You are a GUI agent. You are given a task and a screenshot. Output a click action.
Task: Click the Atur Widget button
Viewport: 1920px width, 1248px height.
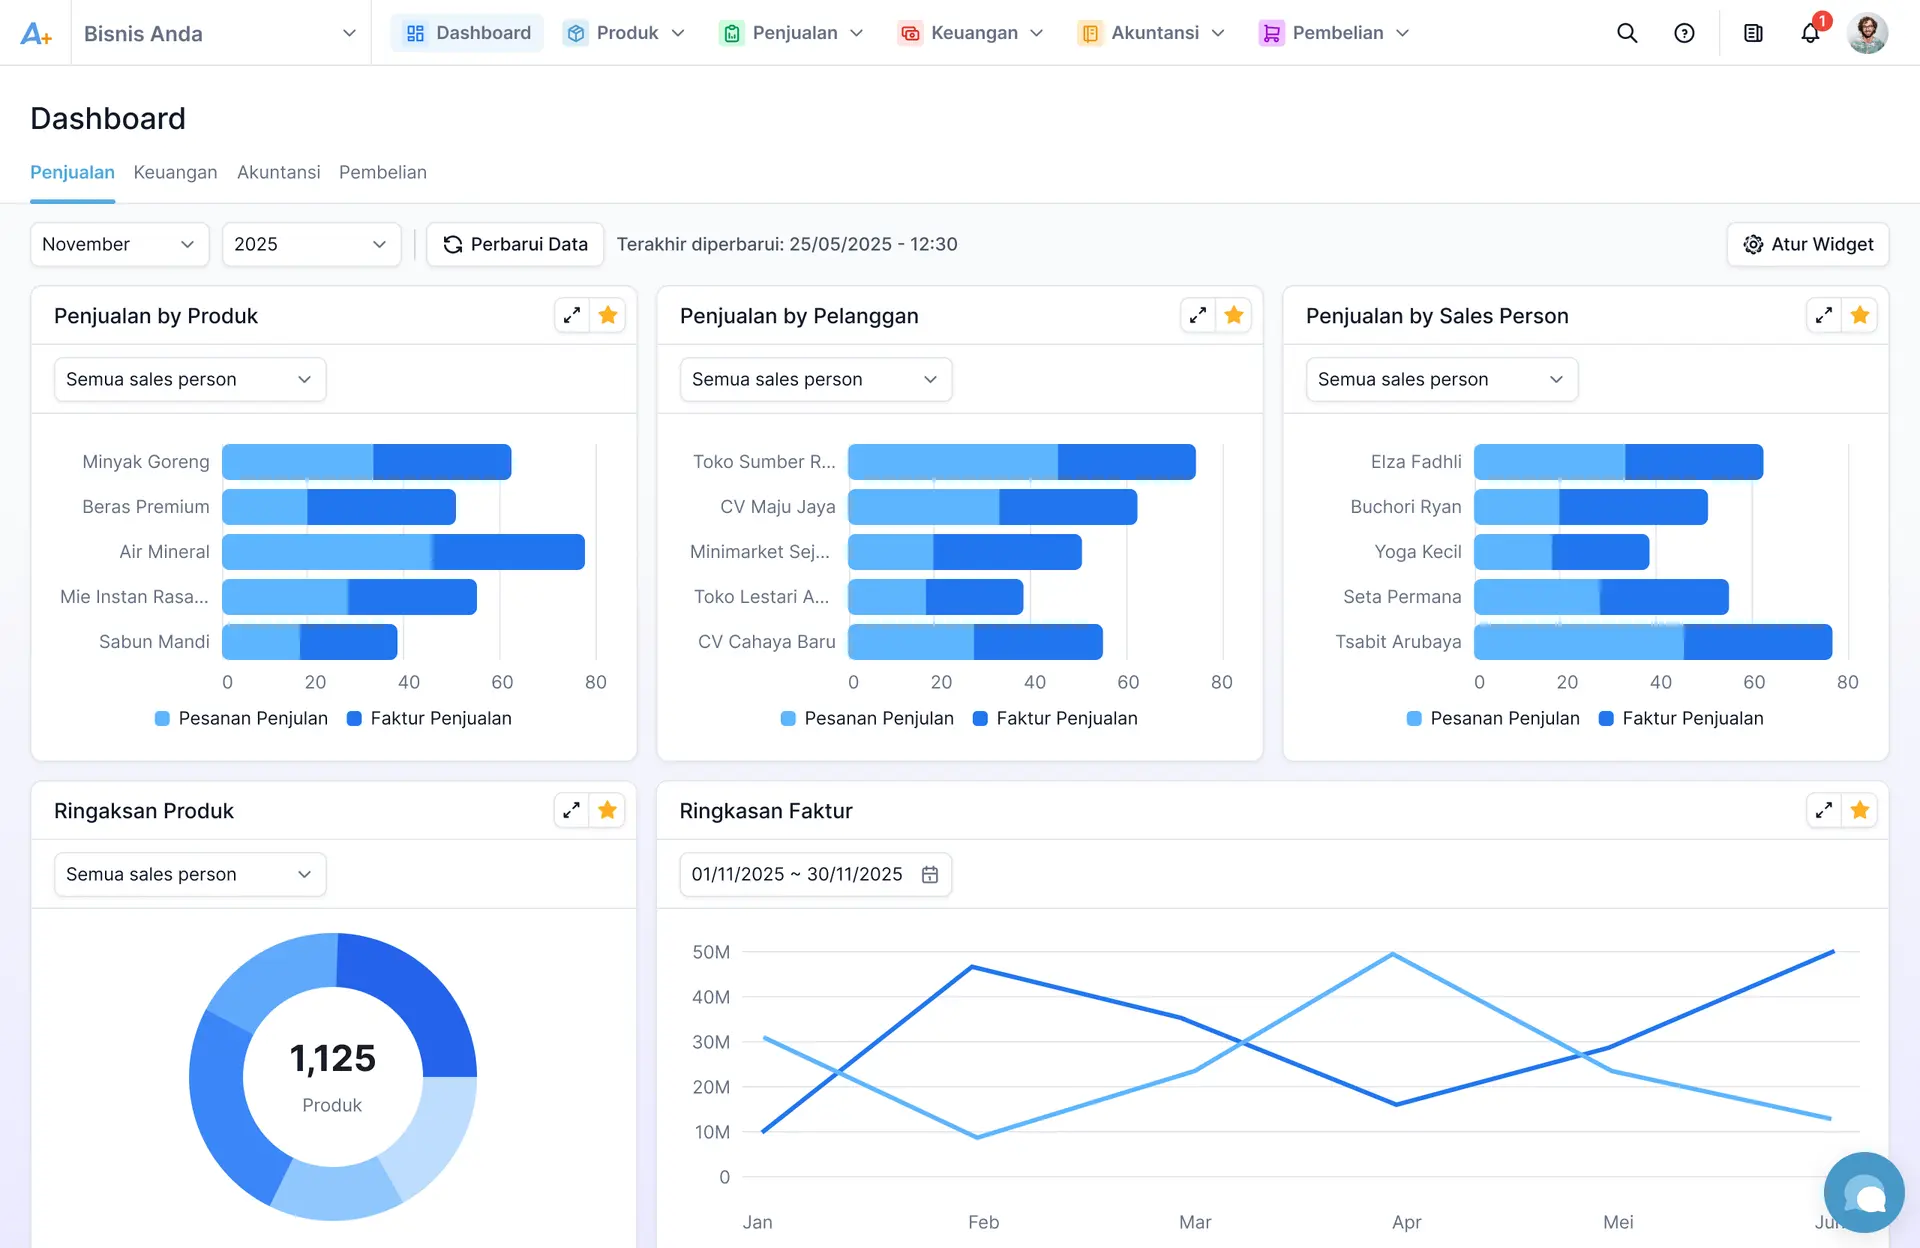(1807, 244)
